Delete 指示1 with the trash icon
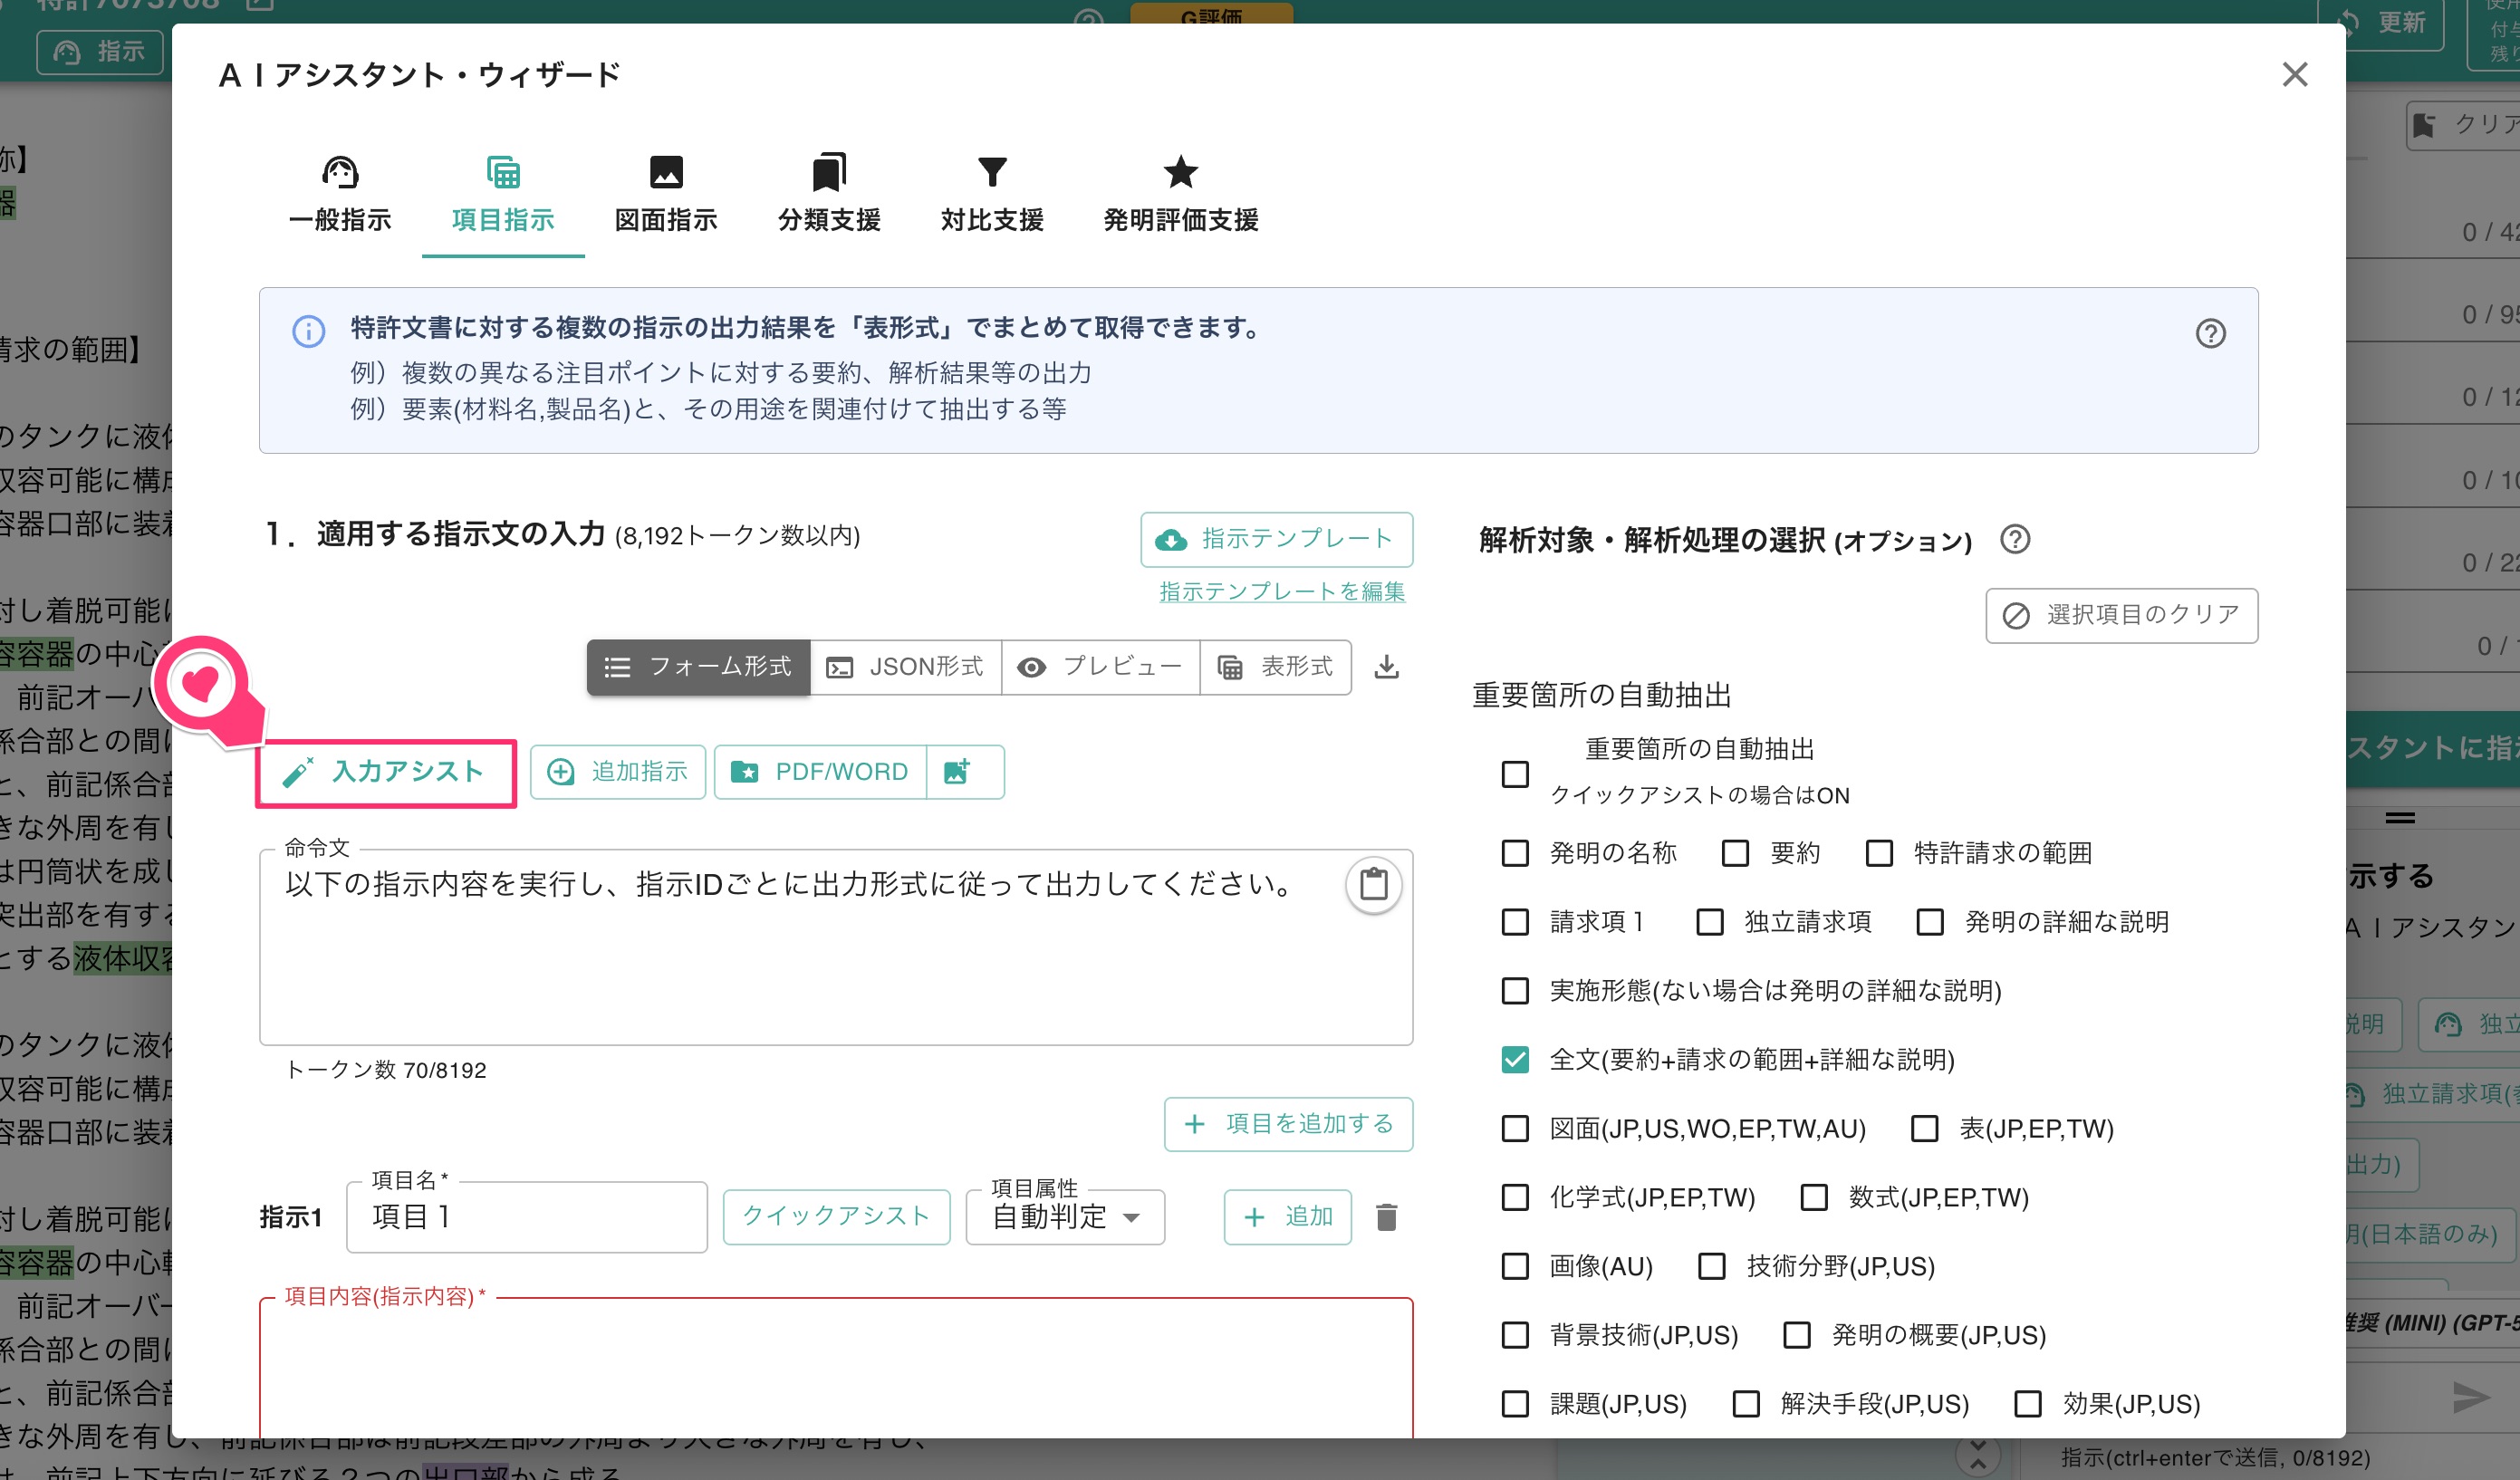Image resolution: width=2520 pixels, height=1480 pixels. 1386,1217
